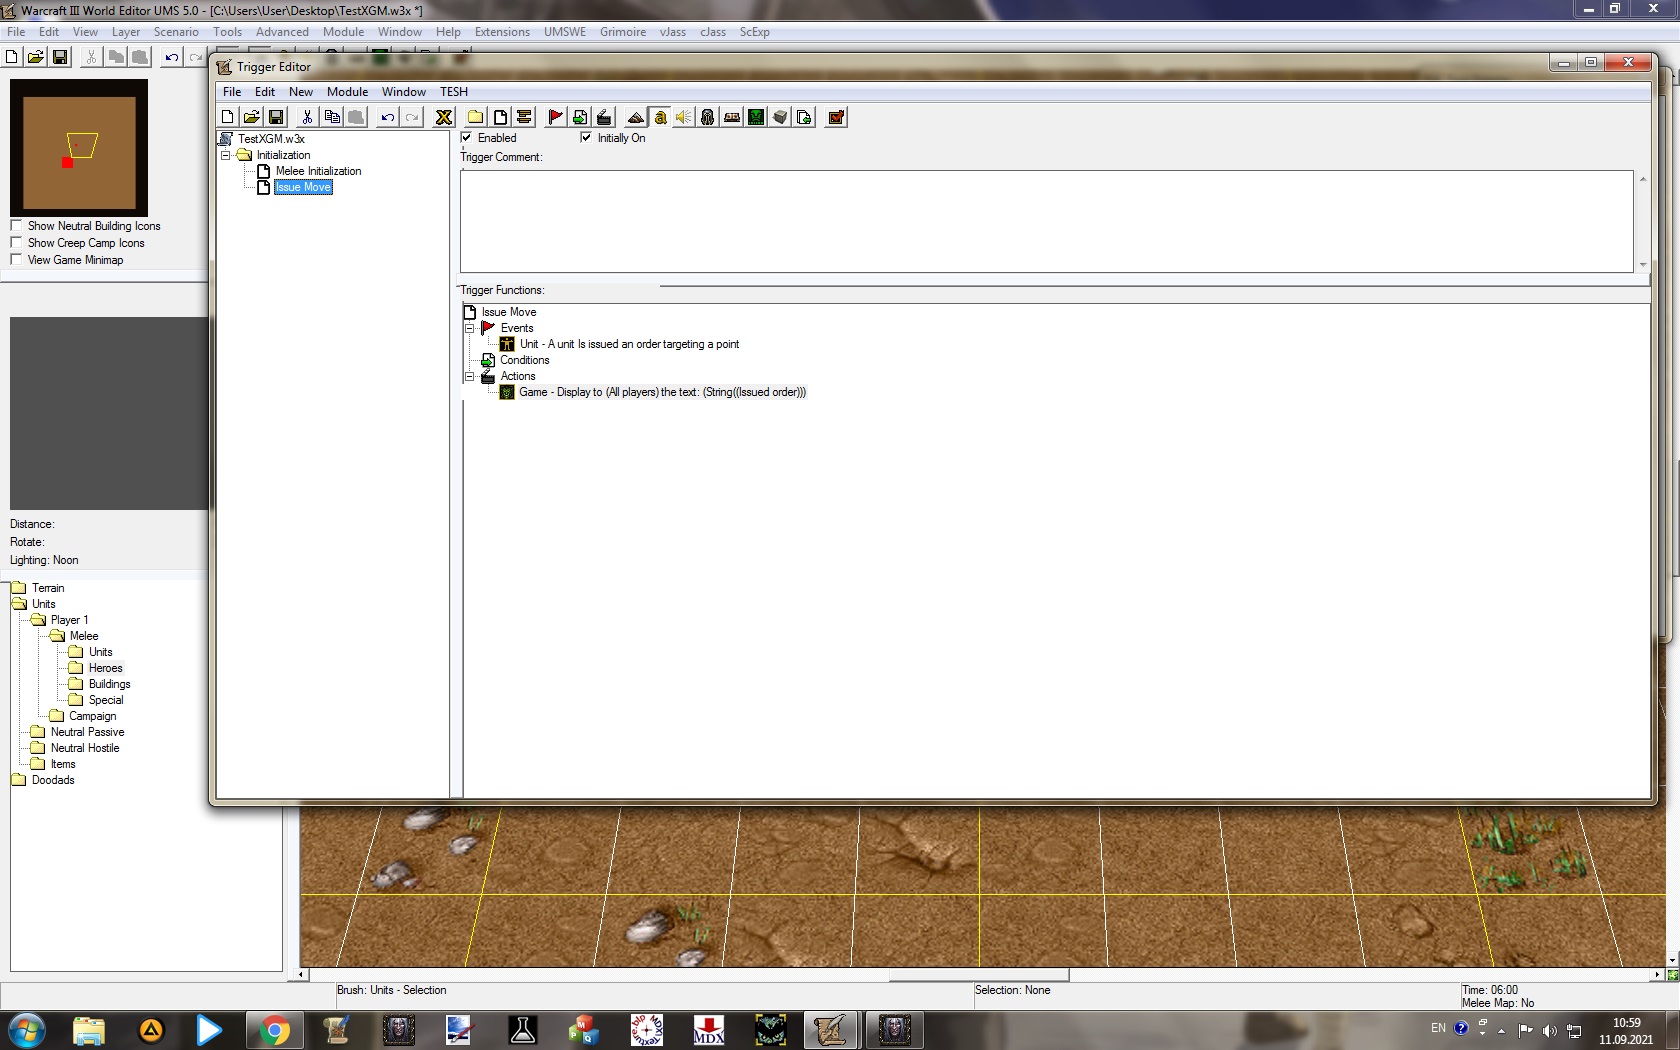The height and width of the screenshot is (1050, 1680).
Task: Open Google Chrome from the taskbar
Action: pos(274,1030)
